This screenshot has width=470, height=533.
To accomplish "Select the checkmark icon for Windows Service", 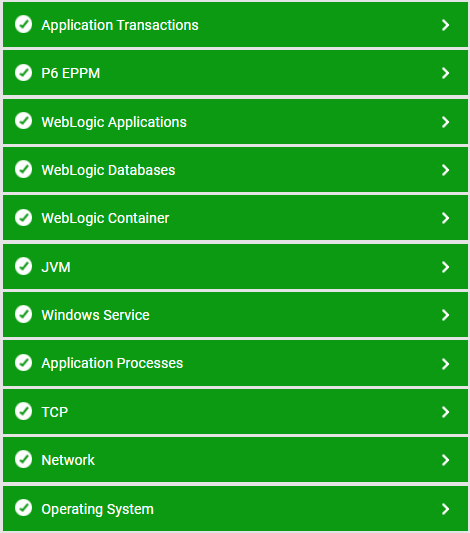I will (23, 314).
